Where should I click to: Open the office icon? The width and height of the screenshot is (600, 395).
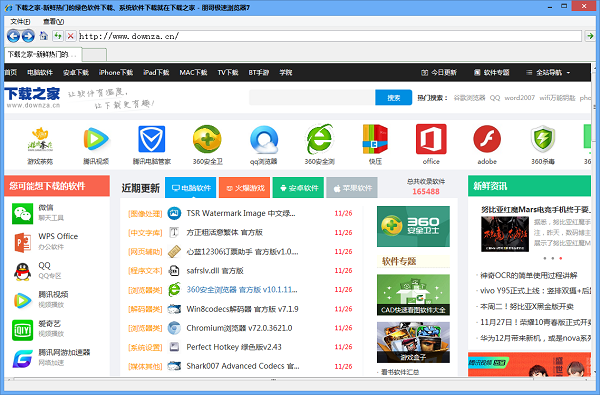tap(431, 139)
